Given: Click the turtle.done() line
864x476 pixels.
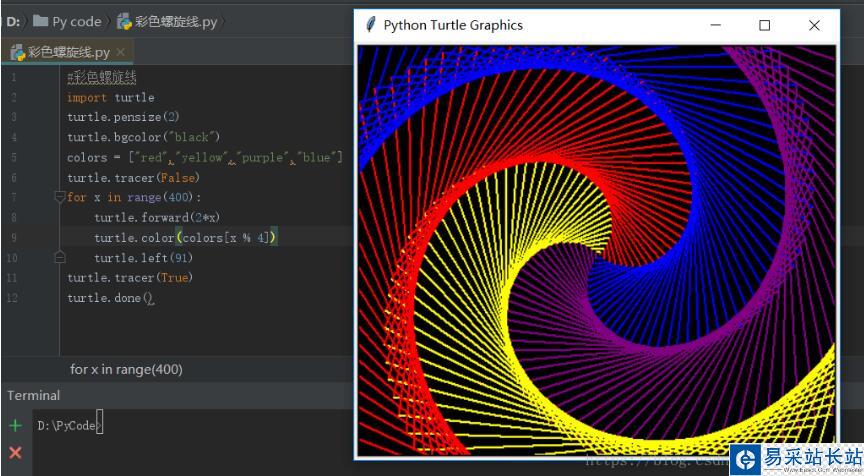Looking at the screenshot, I should point(111,298).
